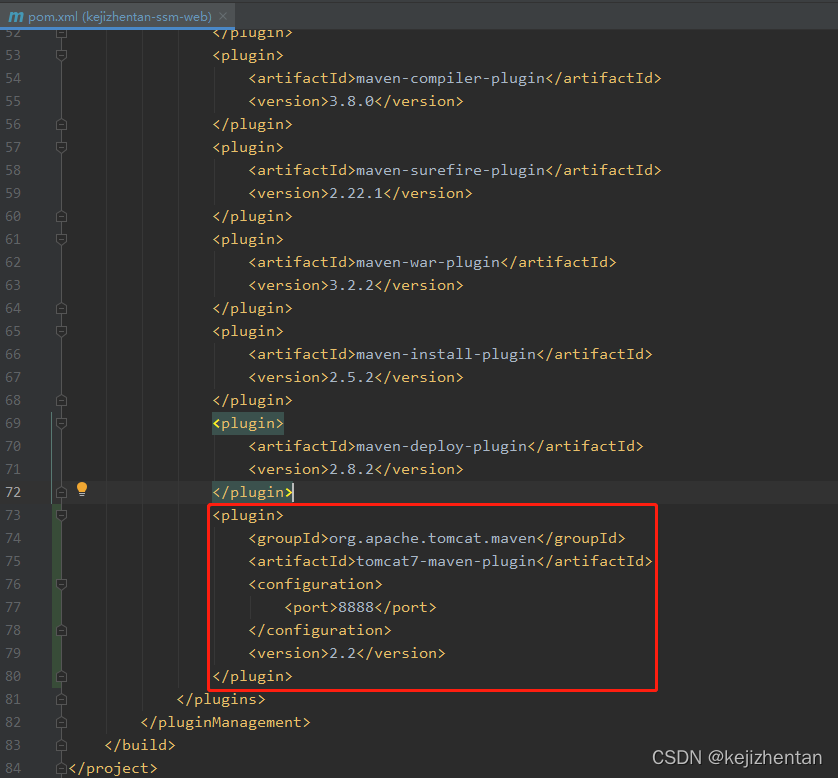Fold the tomcat plugin at its line 80 end marker
838x778 pixels.
[61, 676]
